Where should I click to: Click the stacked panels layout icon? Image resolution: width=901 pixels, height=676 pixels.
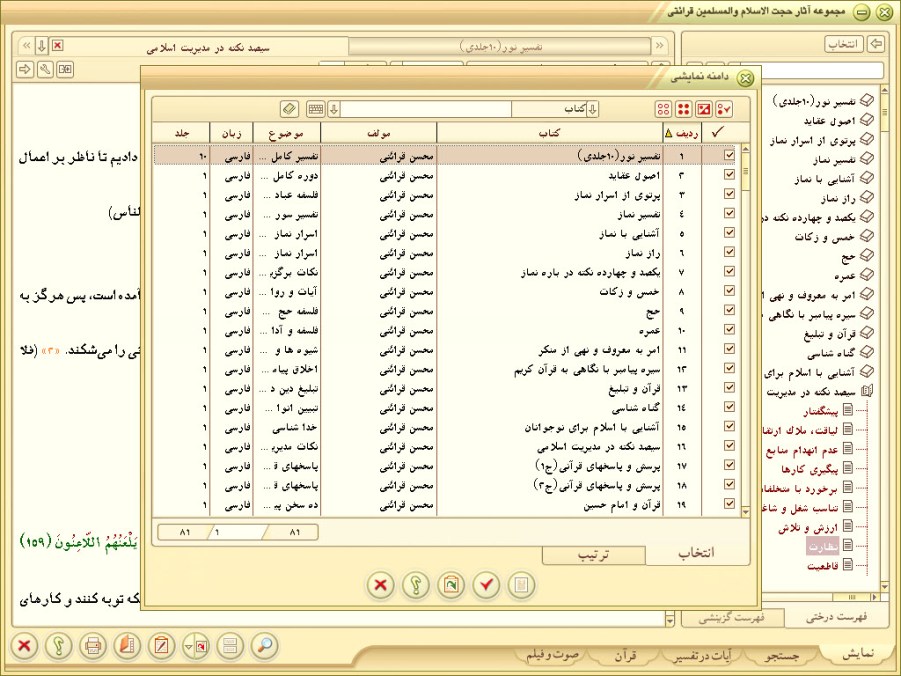click(x=230, y=646)
